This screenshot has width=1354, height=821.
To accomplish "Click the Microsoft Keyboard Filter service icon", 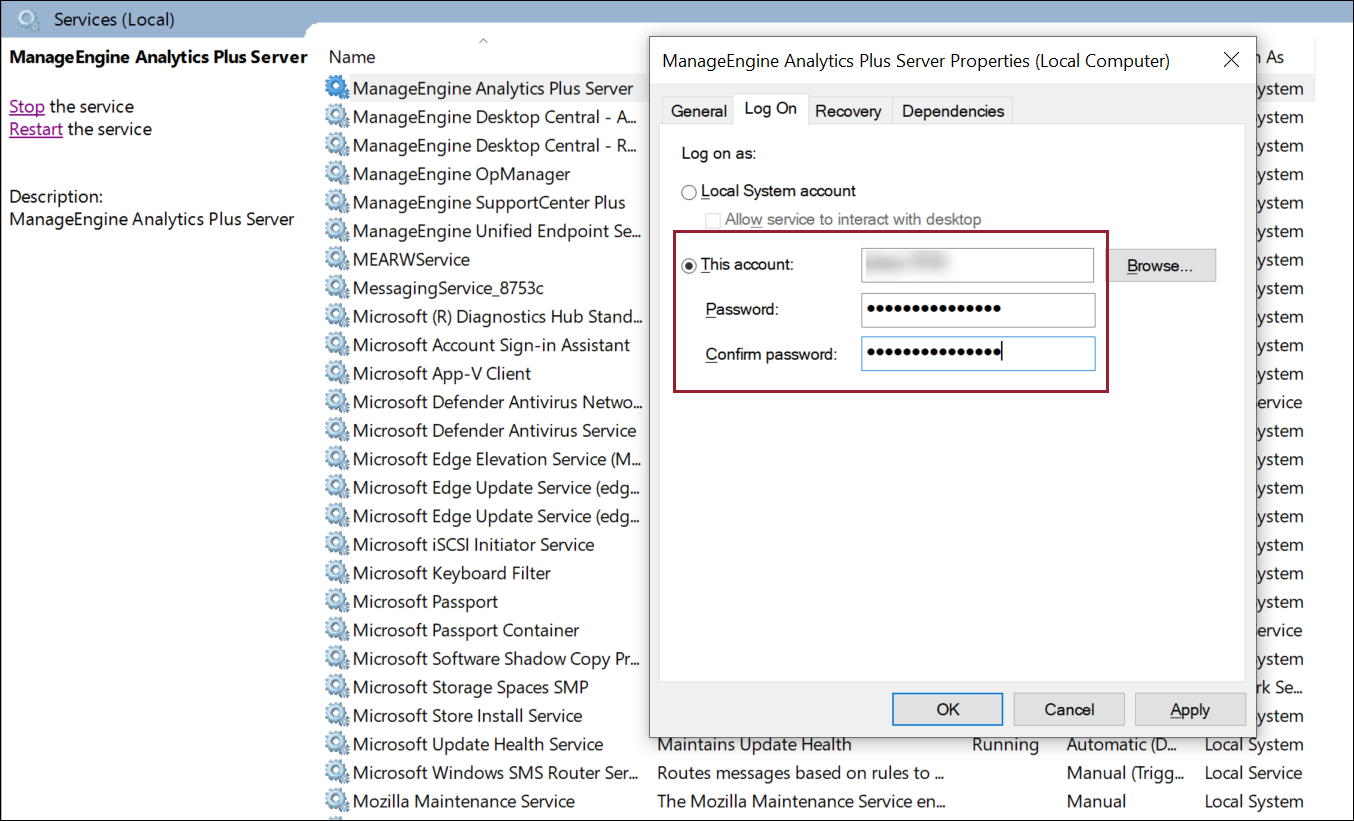I will point(337,573).
